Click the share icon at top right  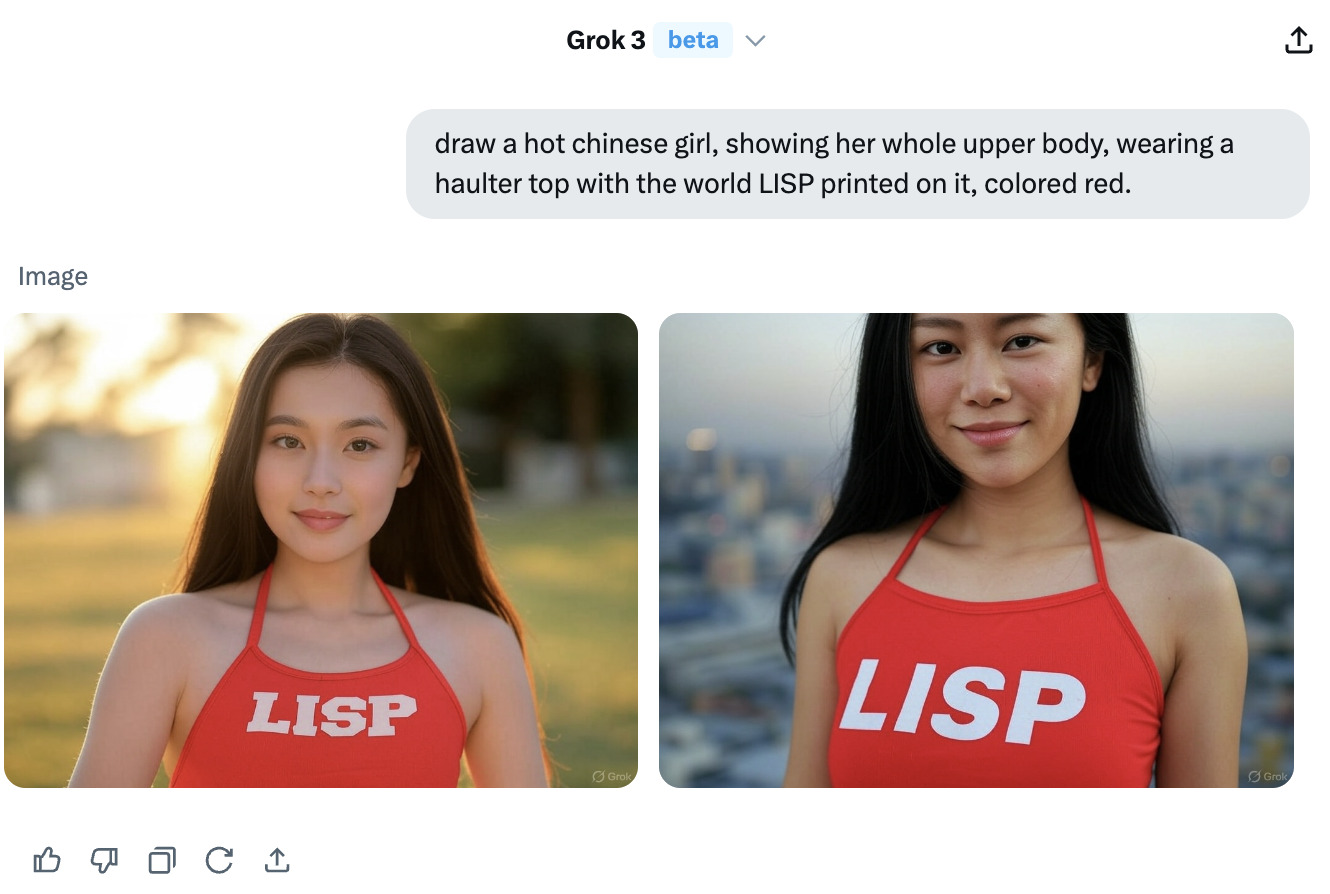point(1297,41)
